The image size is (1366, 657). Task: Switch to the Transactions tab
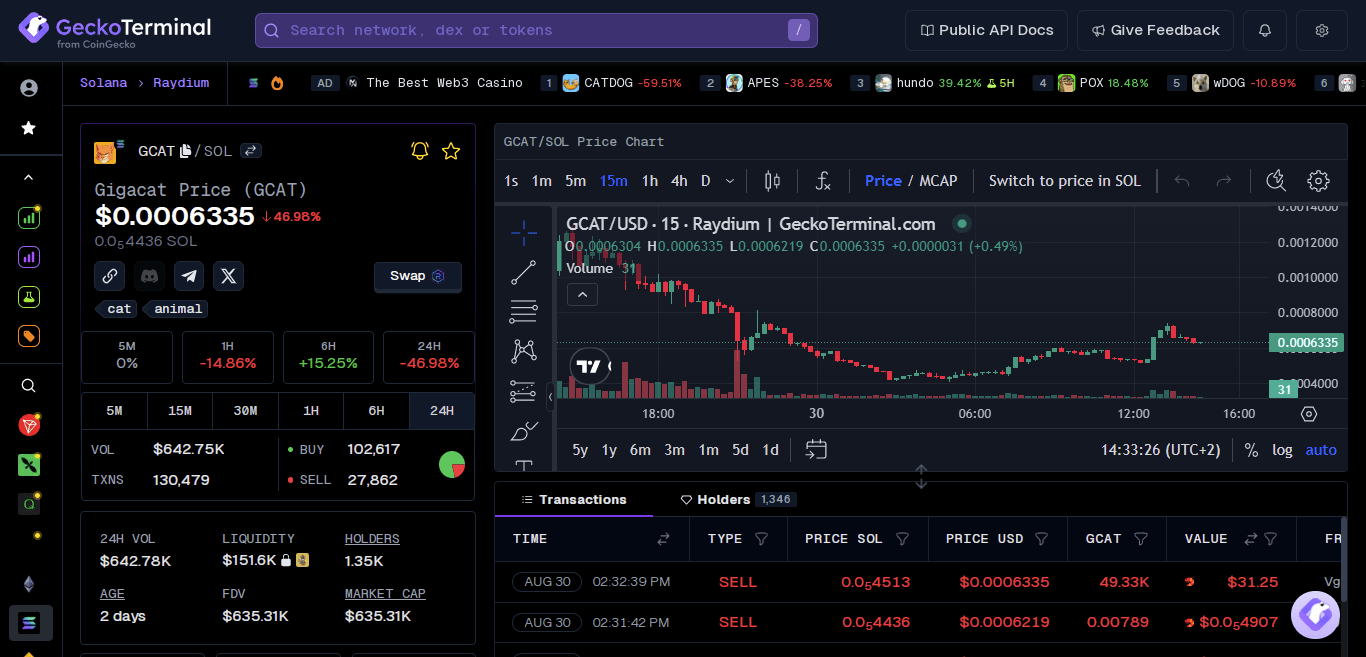coord(574,500)
